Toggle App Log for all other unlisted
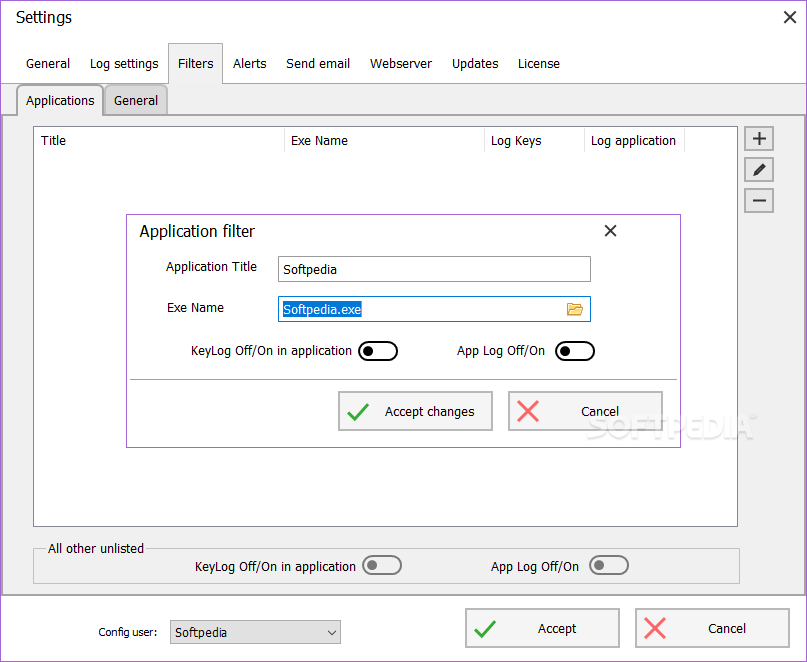This screenshot has height=662, width=807. pyautogui.click(x=609, y=565)
